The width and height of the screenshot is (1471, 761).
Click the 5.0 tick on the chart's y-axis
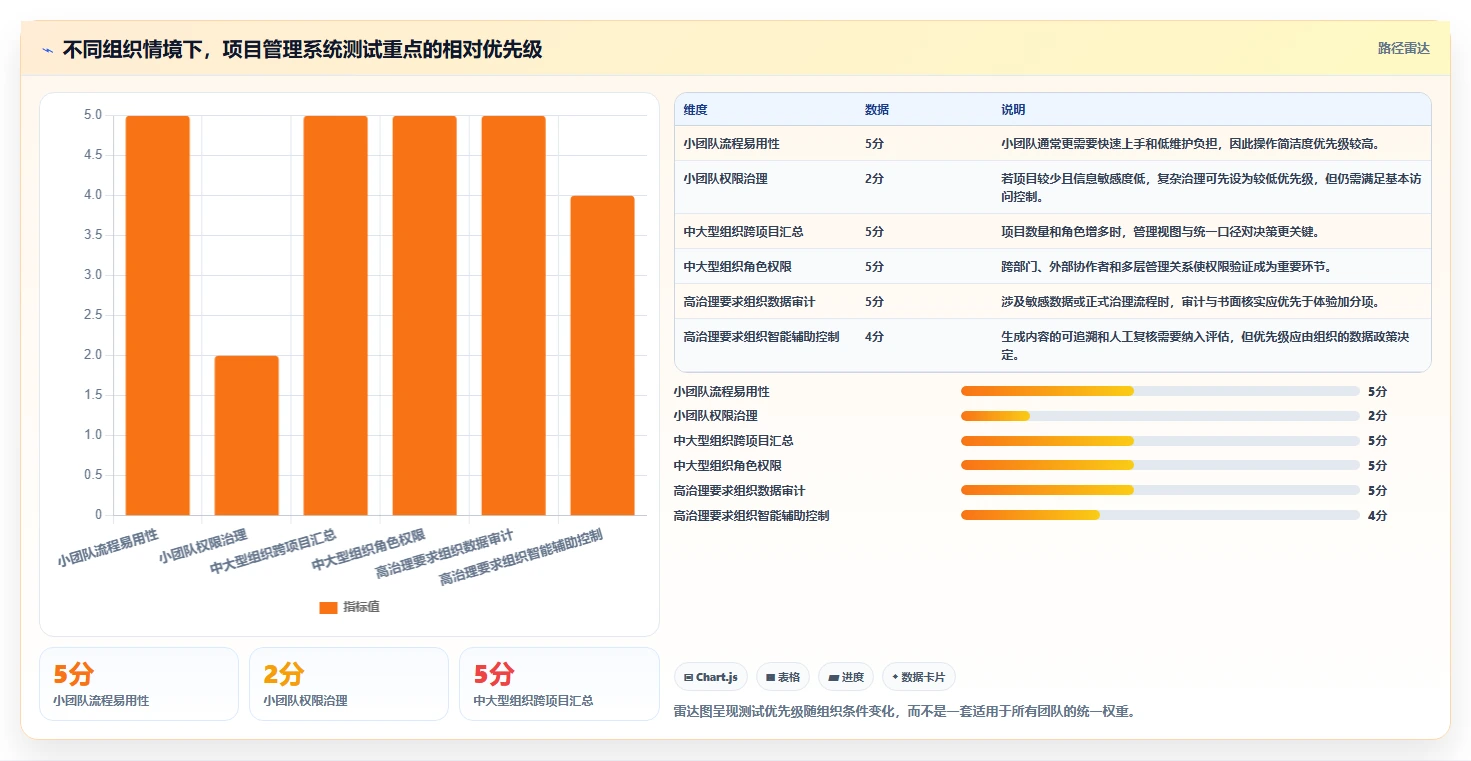[93, 115]
